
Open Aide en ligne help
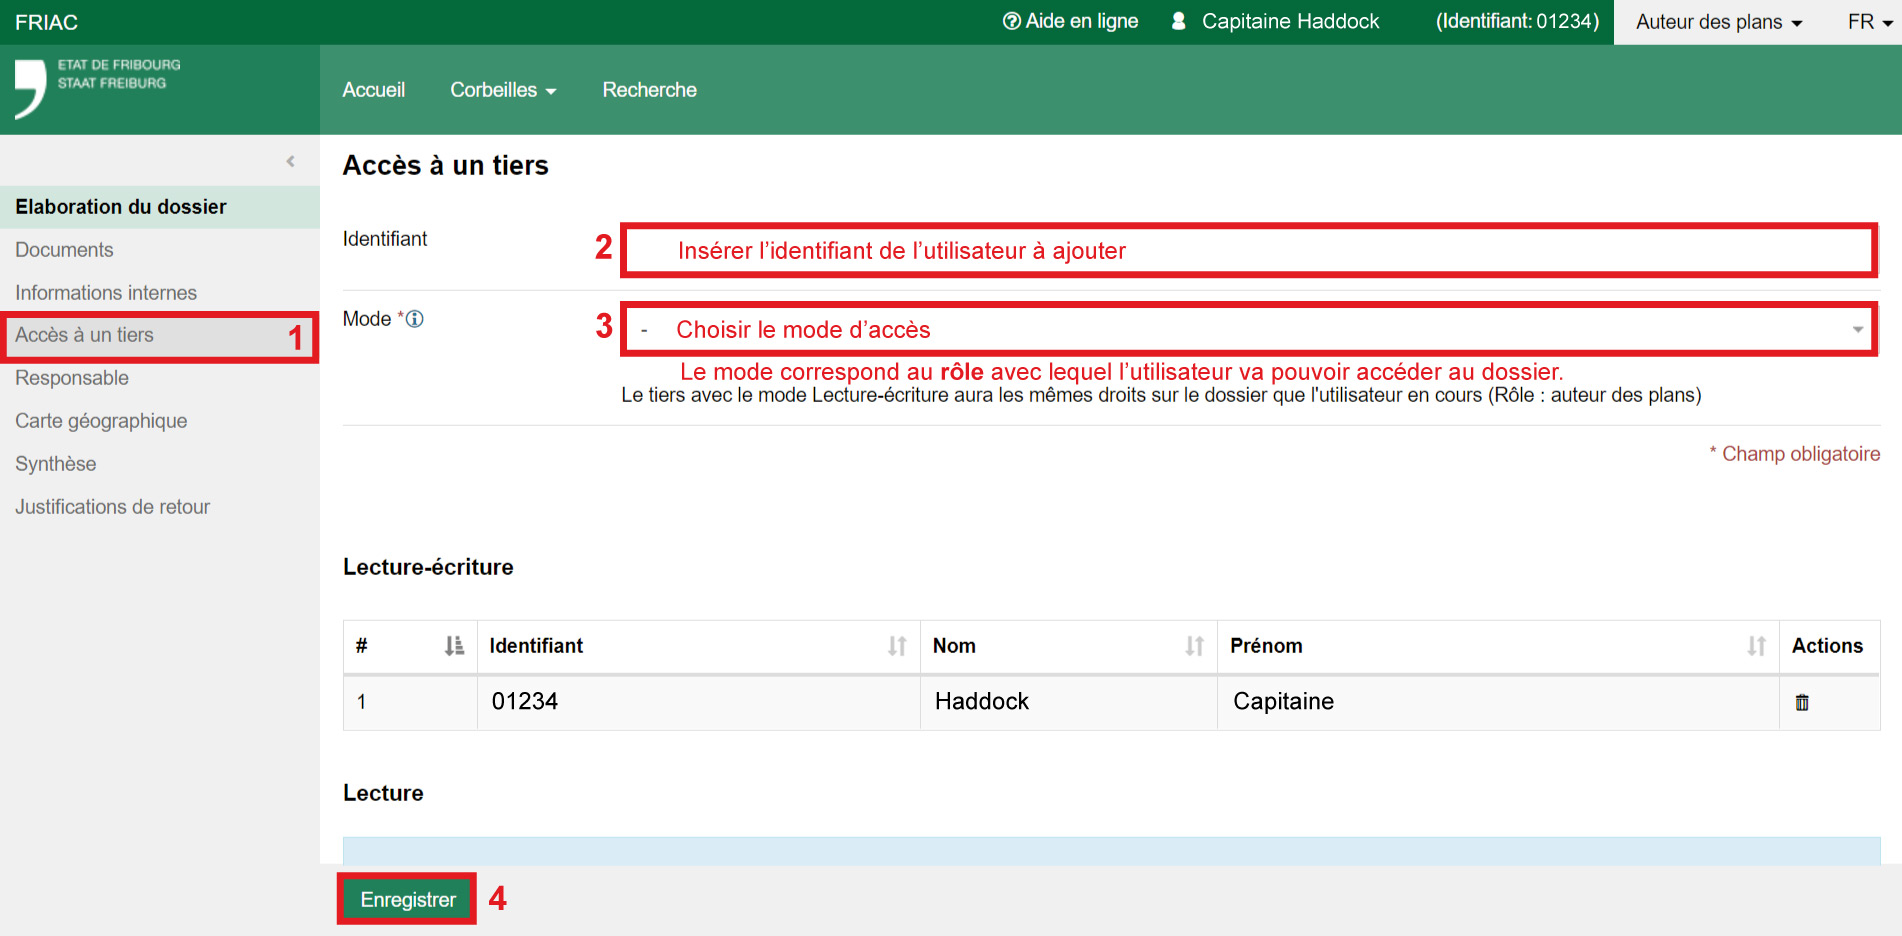click(x=1070, y=21)
